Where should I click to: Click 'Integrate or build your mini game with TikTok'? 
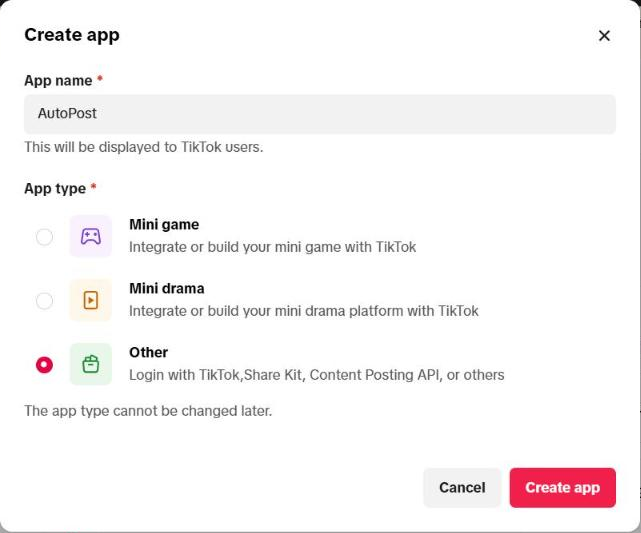click(x=273, y=247)
